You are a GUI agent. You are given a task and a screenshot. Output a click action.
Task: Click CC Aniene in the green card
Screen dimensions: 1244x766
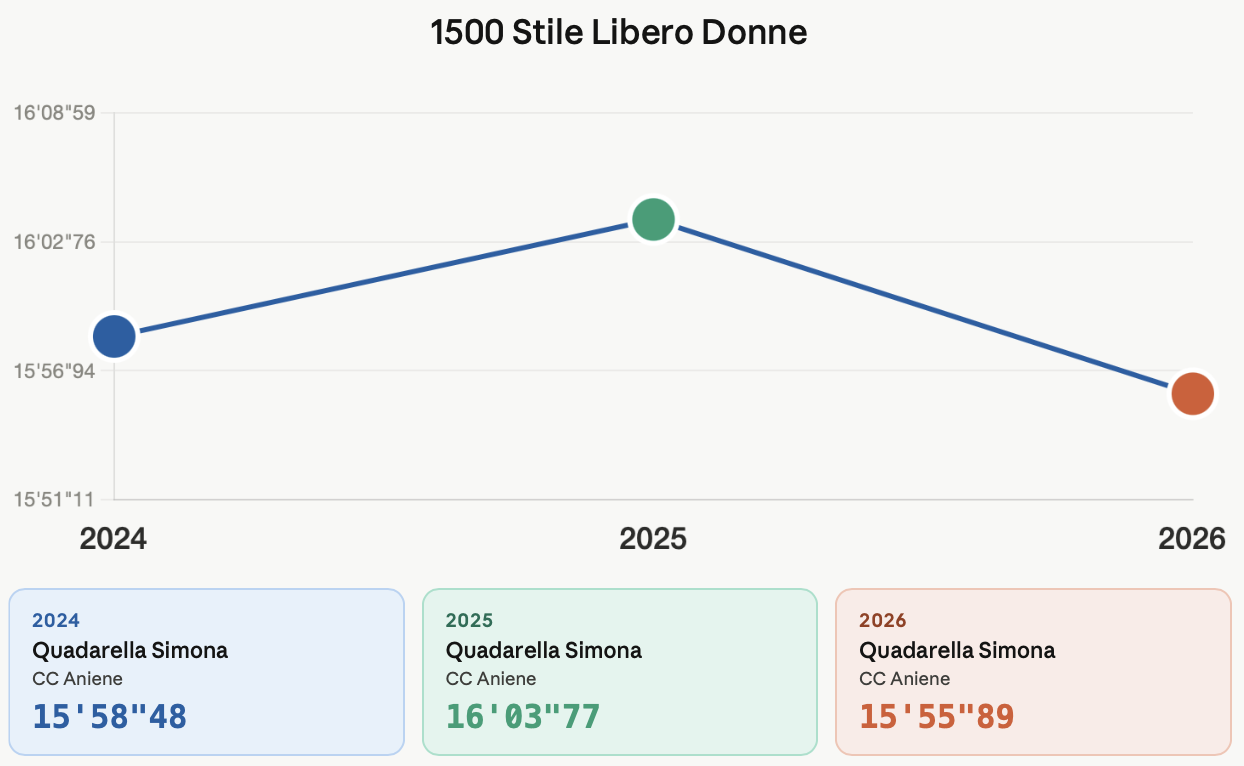click(x=491, y=679)
